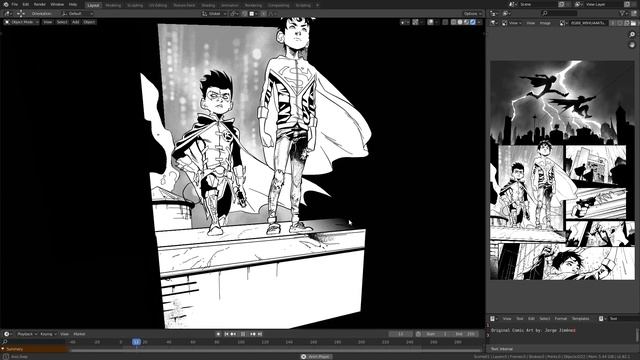Open the Options dropdown in viewport
Image resolution: width=640 pixels, height=360 pixels.
(x=473, y=13)
